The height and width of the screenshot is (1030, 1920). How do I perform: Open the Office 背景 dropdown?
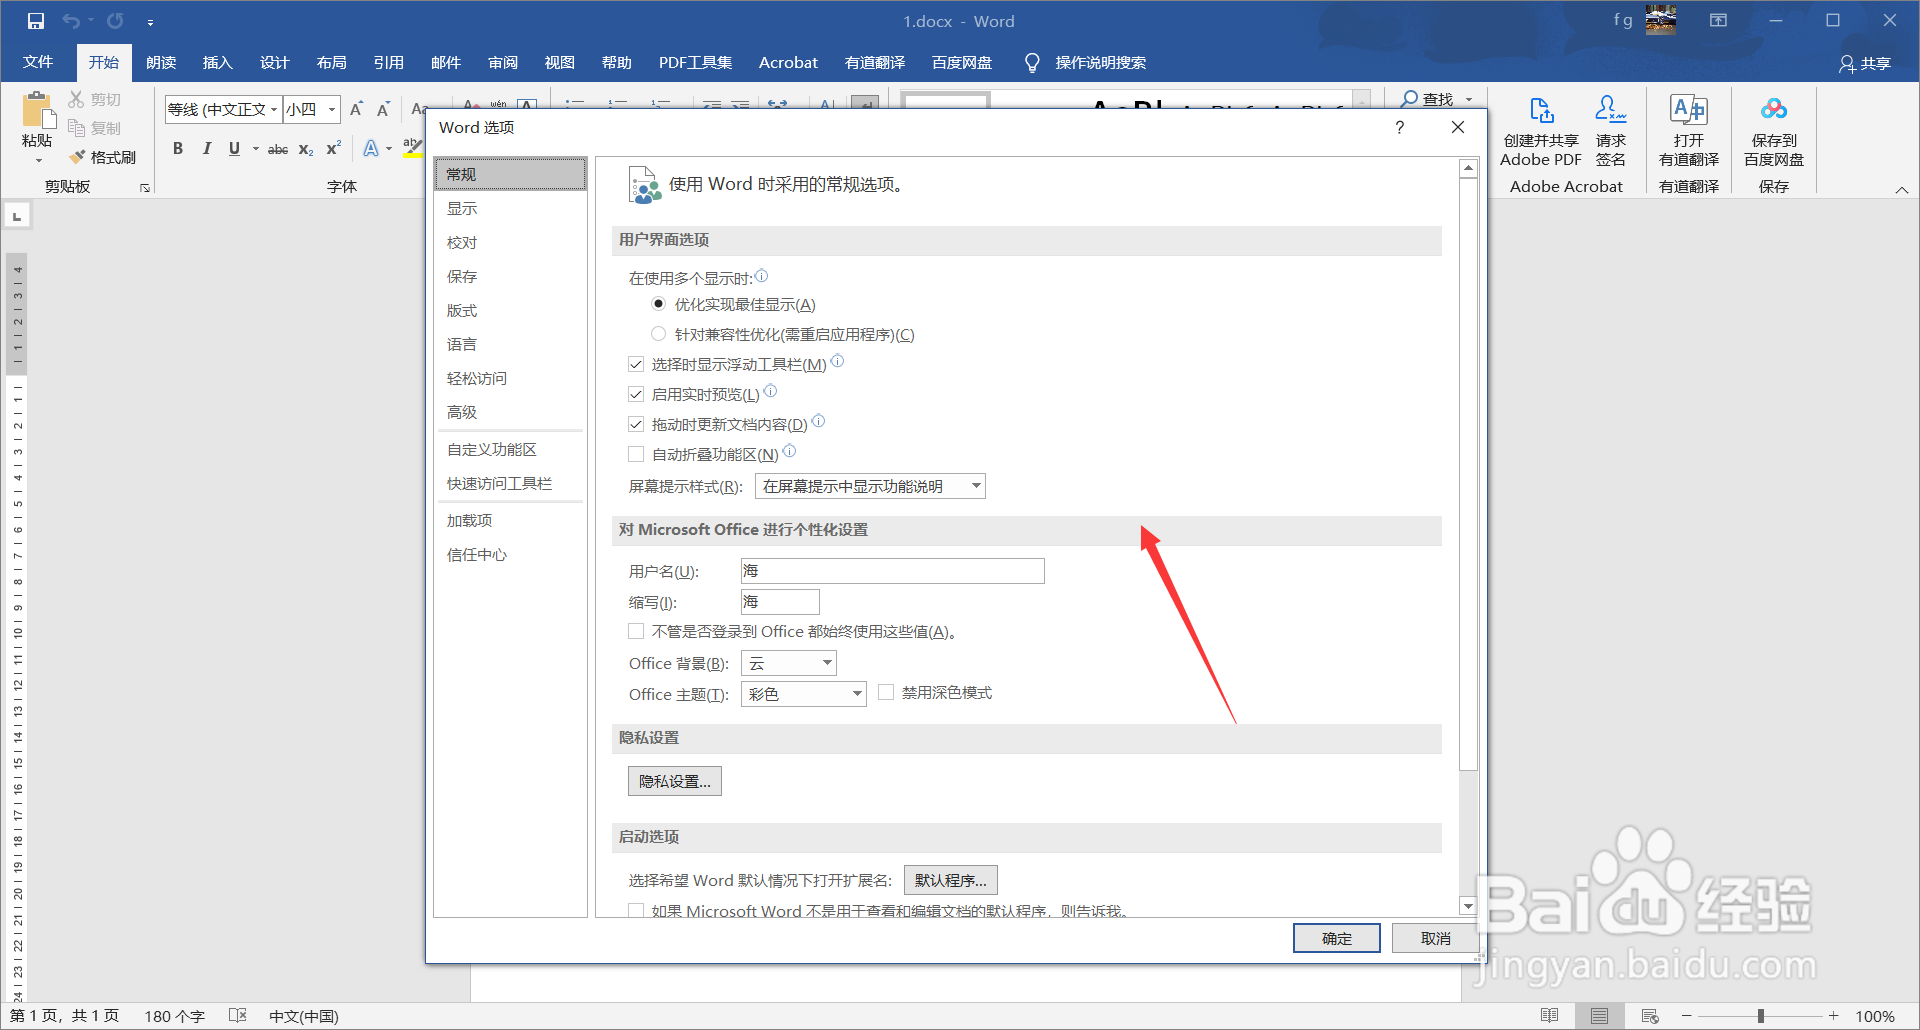pos(788,663)
